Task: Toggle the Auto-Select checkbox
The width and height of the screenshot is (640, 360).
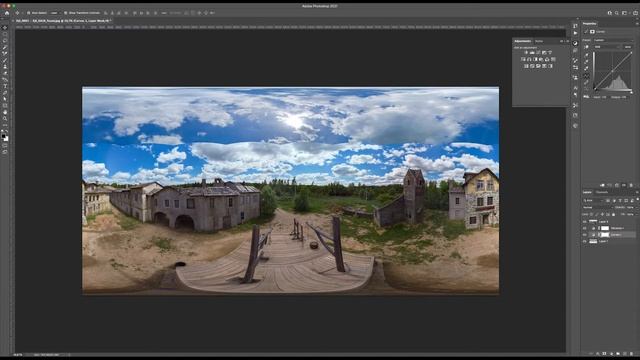Action: 29,13
